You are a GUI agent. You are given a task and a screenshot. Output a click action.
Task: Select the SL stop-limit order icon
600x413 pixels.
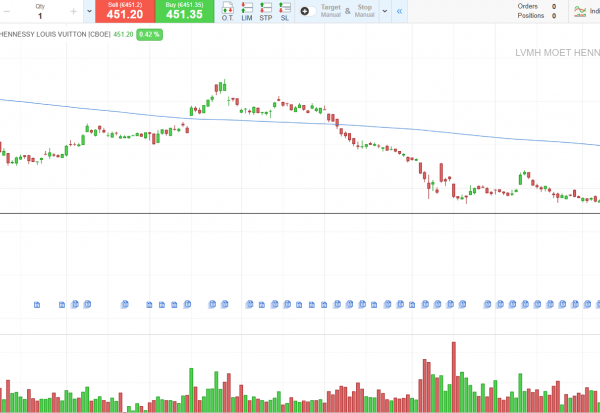285,12
